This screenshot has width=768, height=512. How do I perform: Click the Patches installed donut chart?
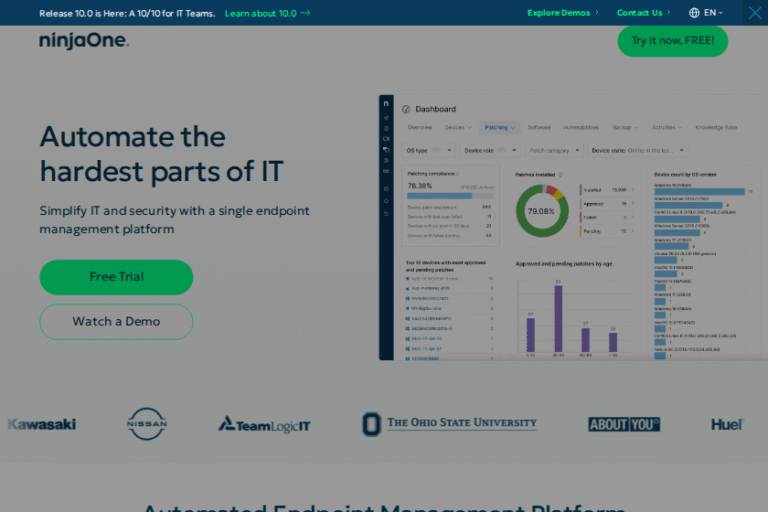click(x=541, y=211)
